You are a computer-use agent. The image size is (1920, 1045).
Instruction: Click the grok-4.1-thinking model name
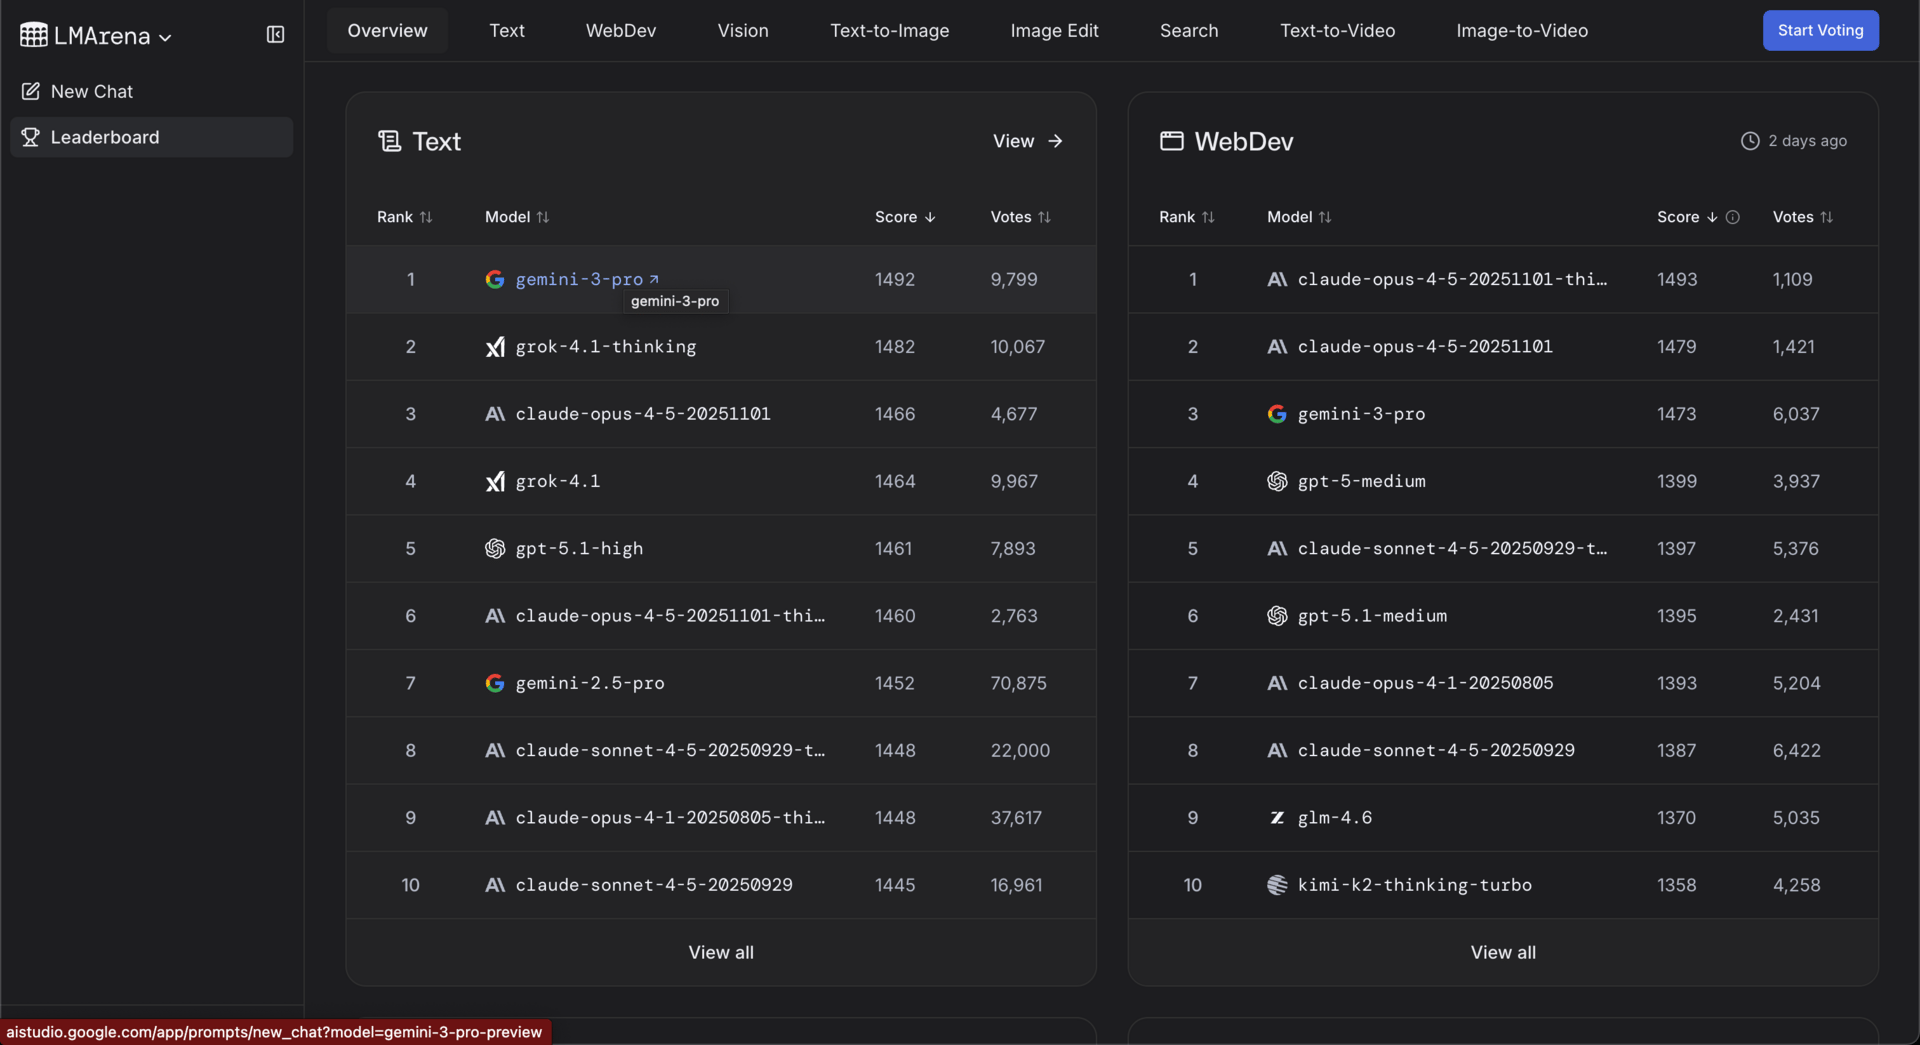click(606, 347)
